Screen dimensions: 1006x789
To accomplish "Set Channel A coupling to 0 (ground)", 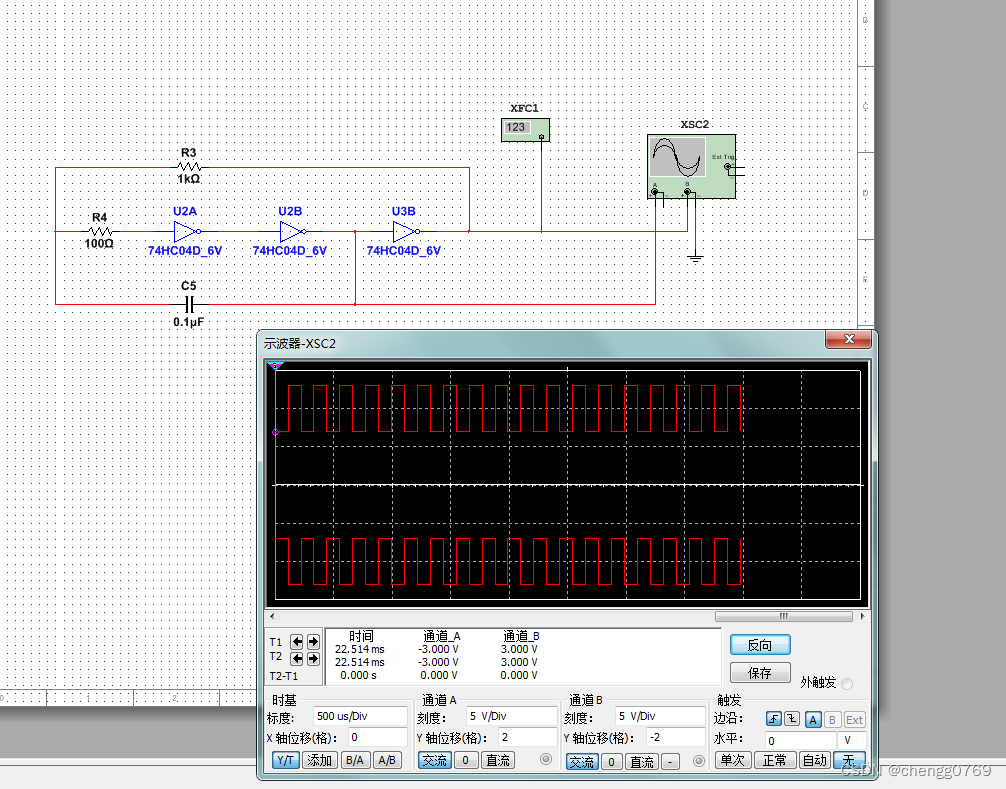I will [466, 760].
